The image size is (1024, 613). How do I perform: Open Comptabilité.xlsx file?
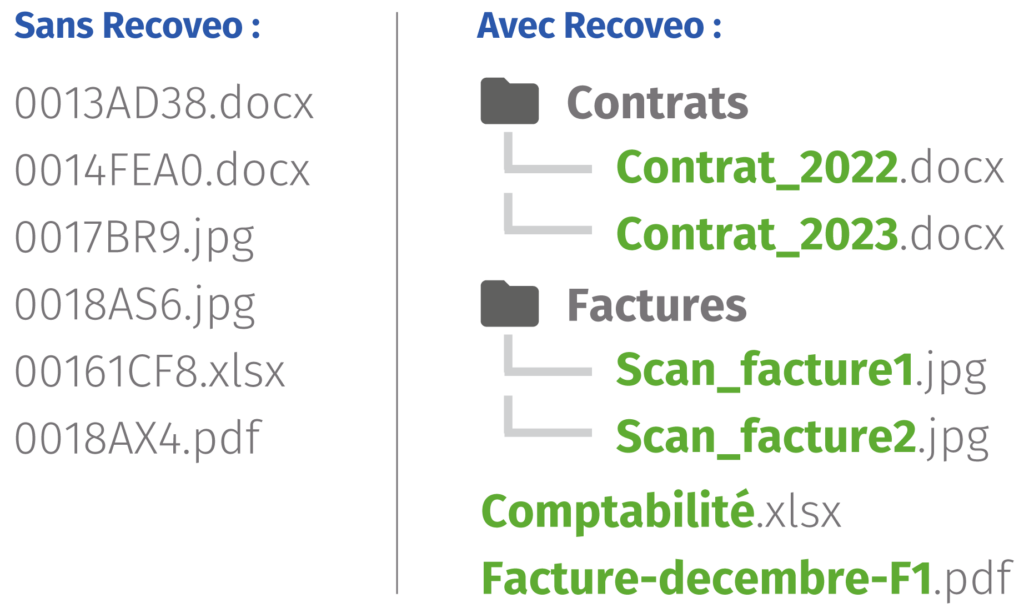point(661,510)
